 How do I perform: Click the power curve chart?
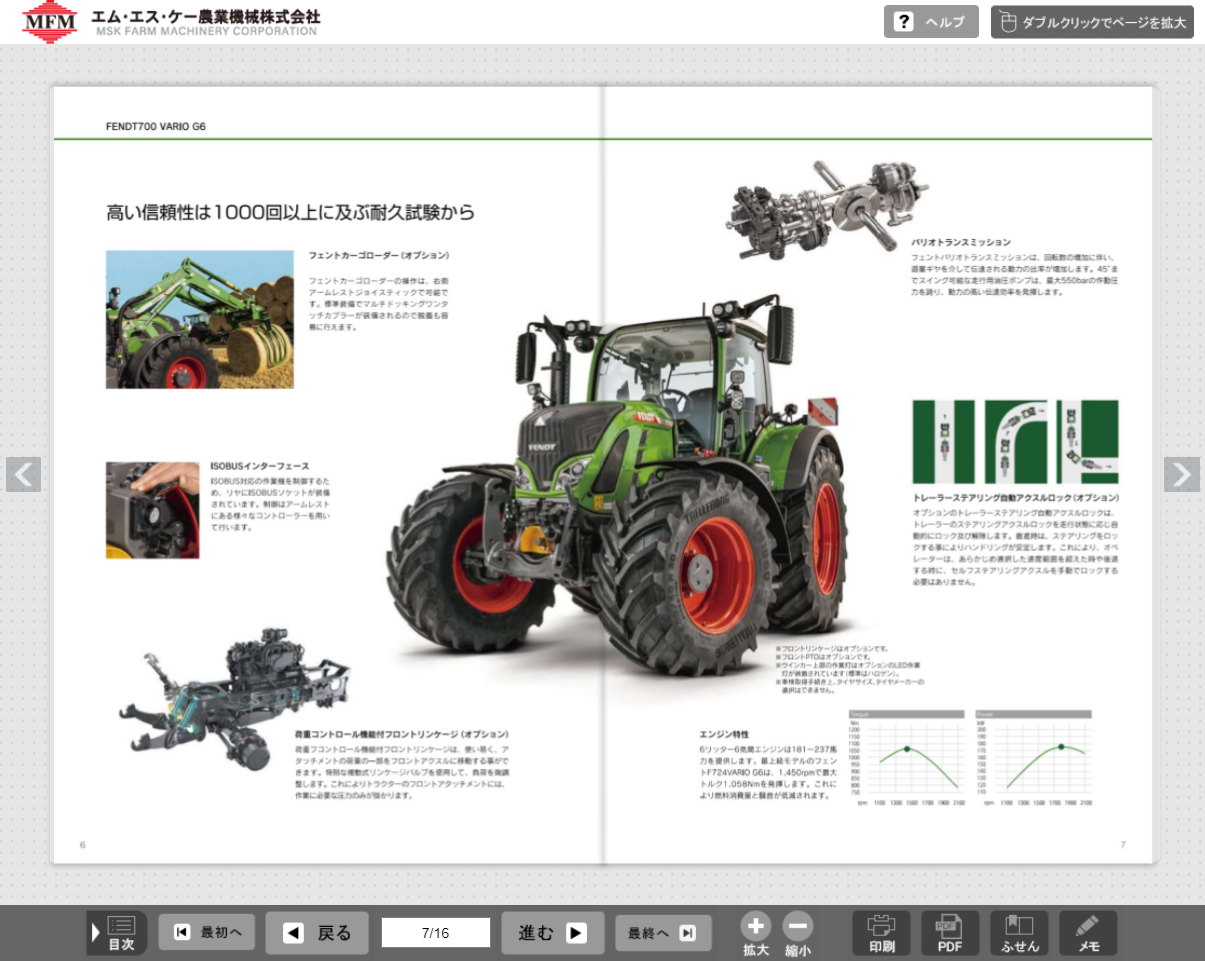(1033, 760)
